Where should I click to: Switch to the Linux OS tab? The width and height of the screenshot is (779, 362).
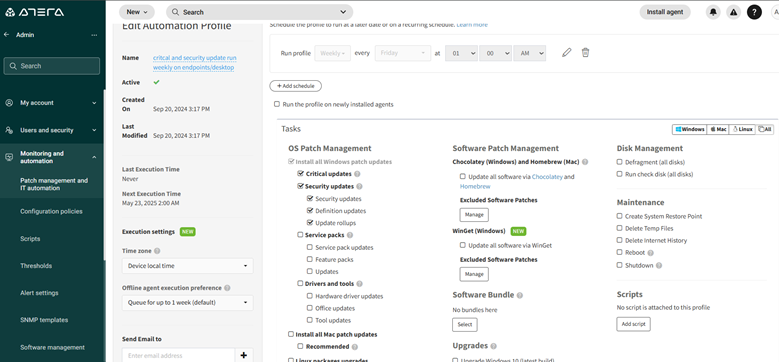click(x=742, y=129)
